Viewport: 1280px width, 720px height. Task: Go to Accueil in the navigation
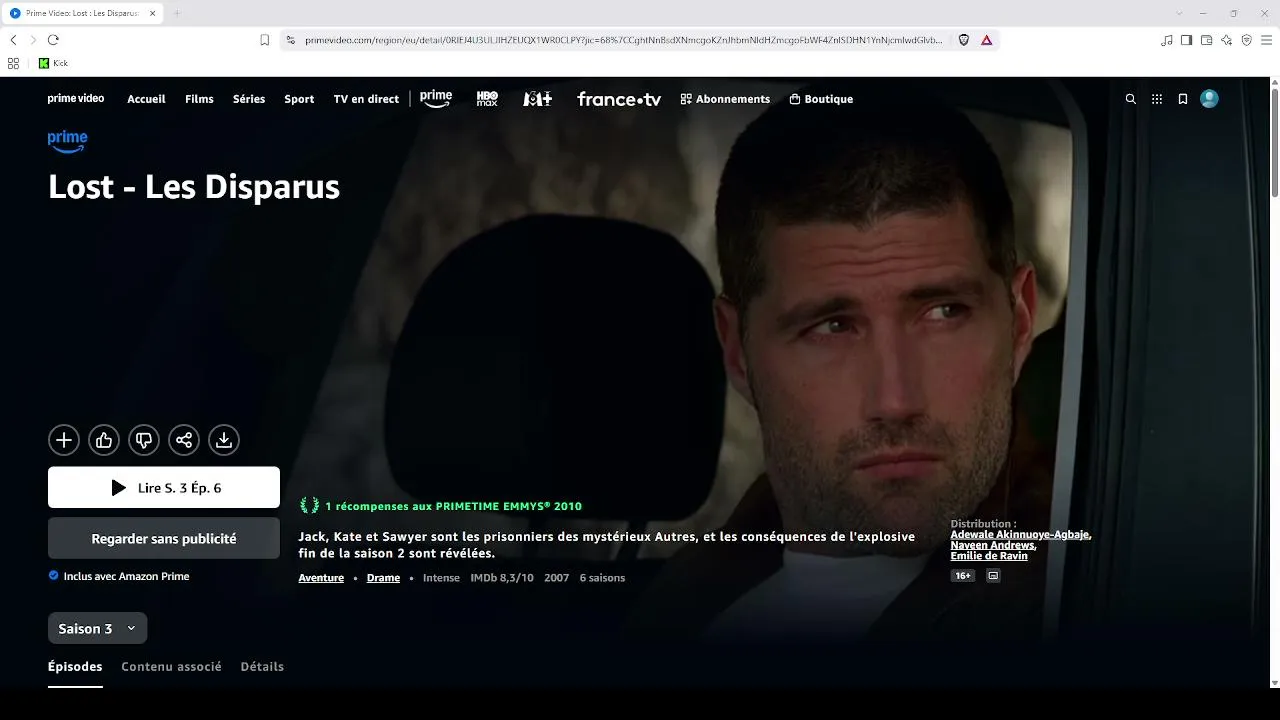point(146,99)
